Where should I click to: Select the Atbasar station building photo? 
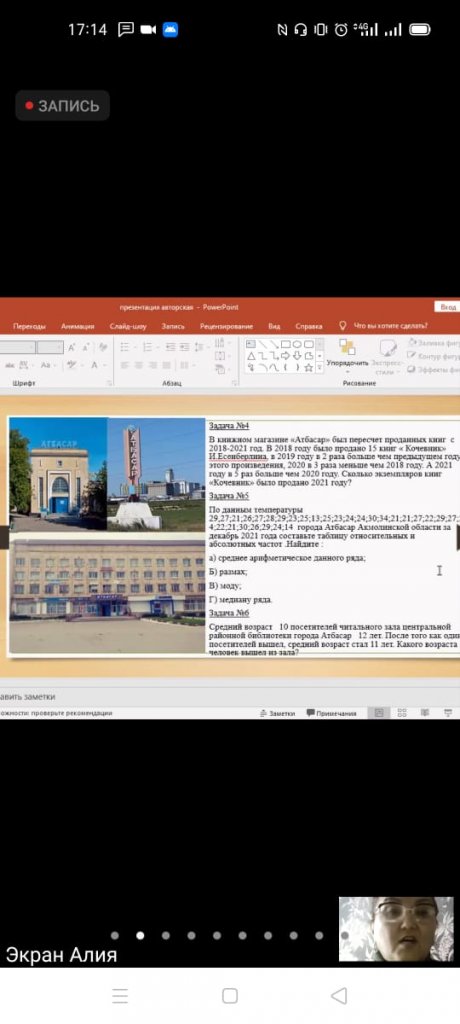tap(58, 475)
